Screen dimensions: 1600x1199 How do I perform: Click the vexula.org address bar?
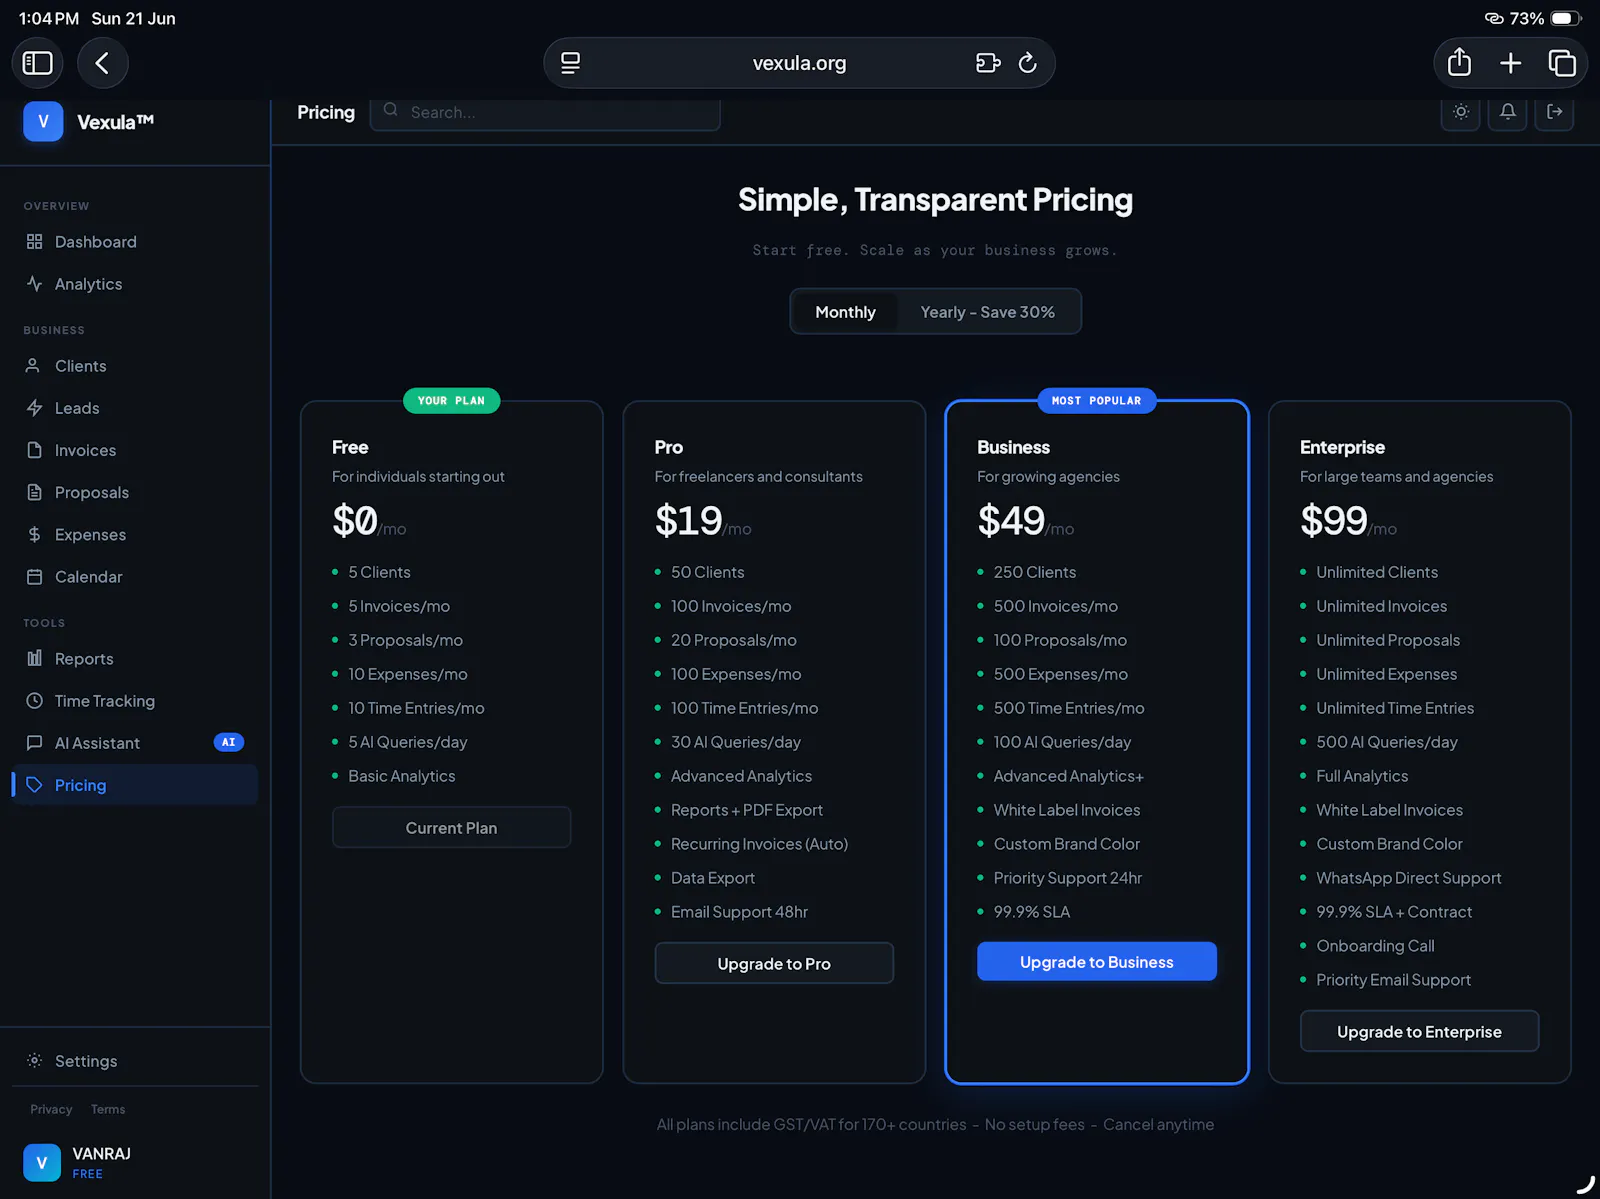click(x=799, y=63)
